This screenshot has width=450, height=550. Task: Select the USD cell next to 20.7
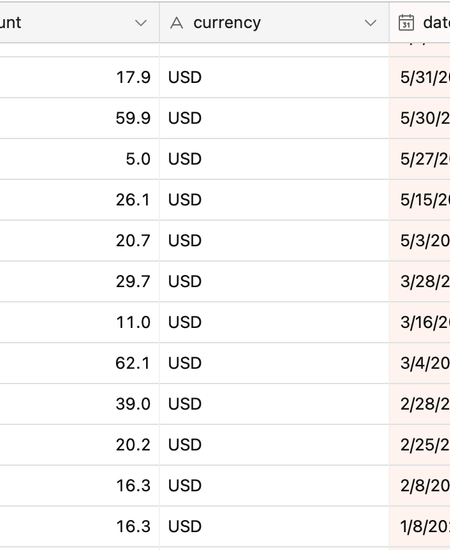[274, 241]
